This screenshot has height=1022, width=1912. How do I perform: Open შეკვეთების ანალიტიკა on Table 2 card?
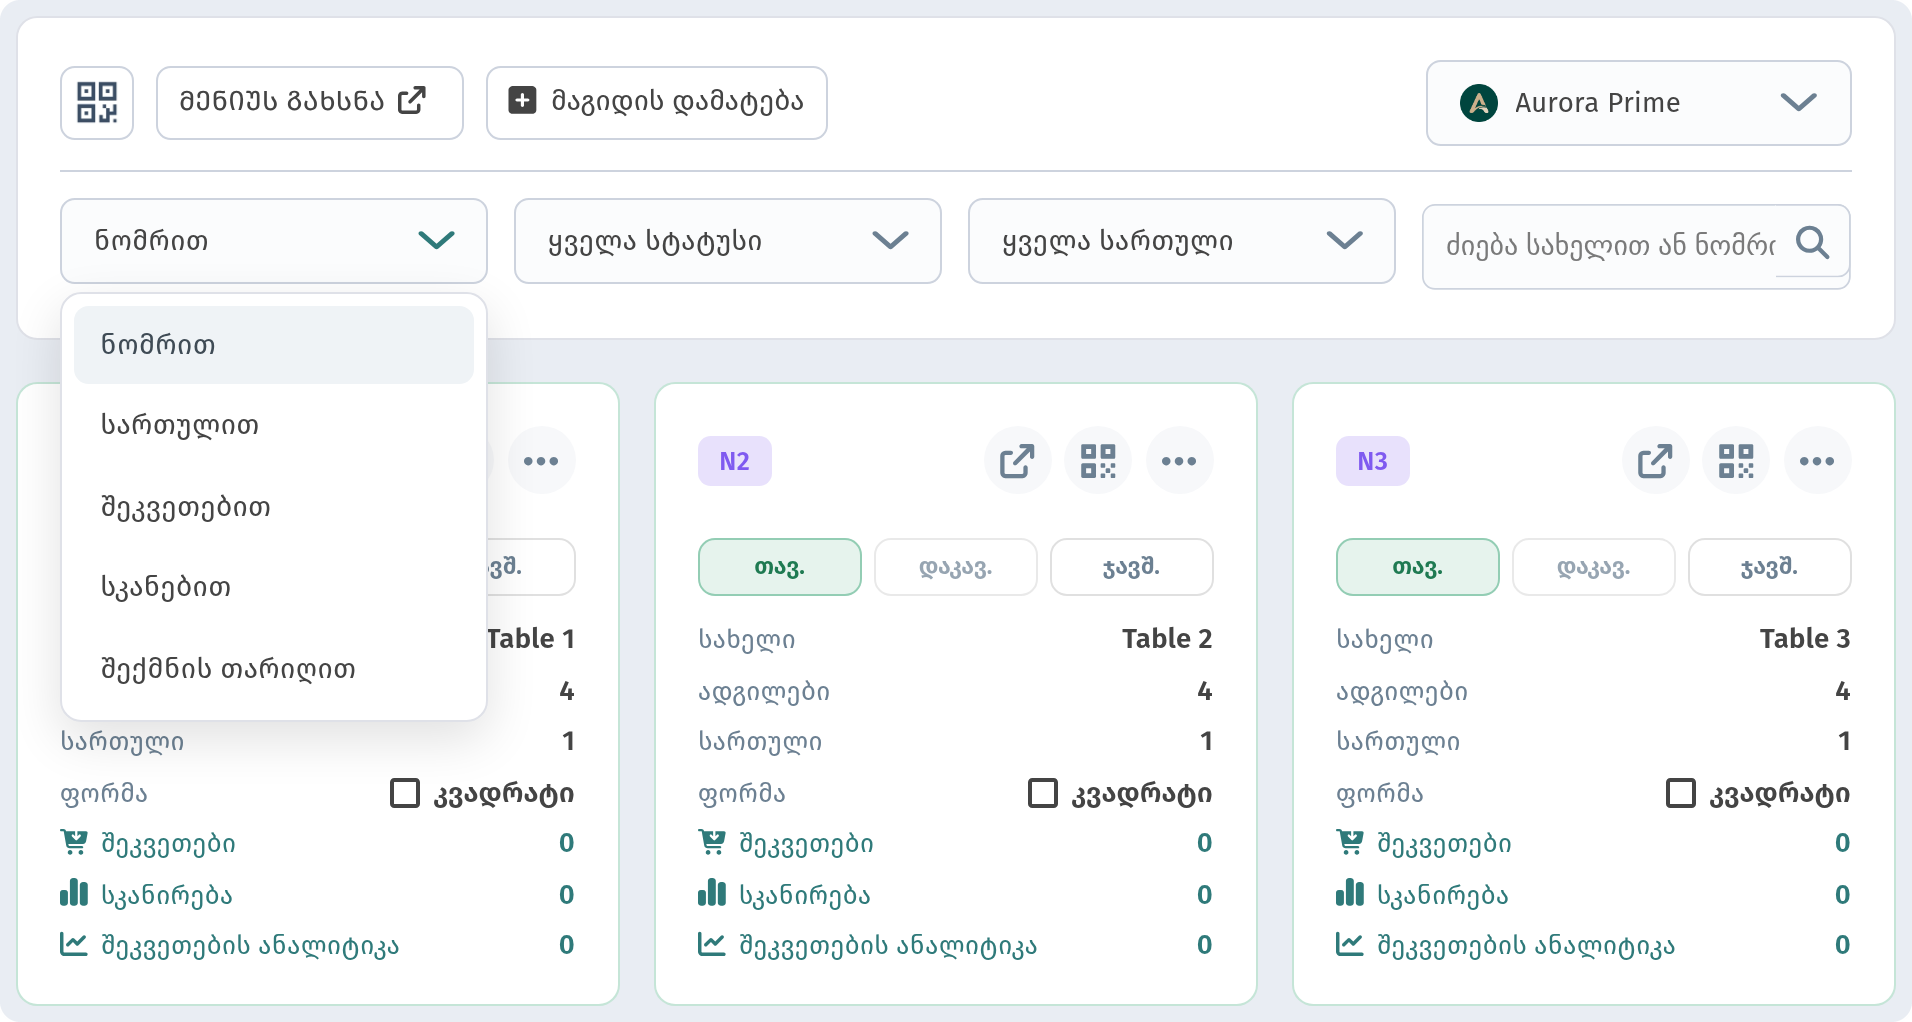pos(867,945)
